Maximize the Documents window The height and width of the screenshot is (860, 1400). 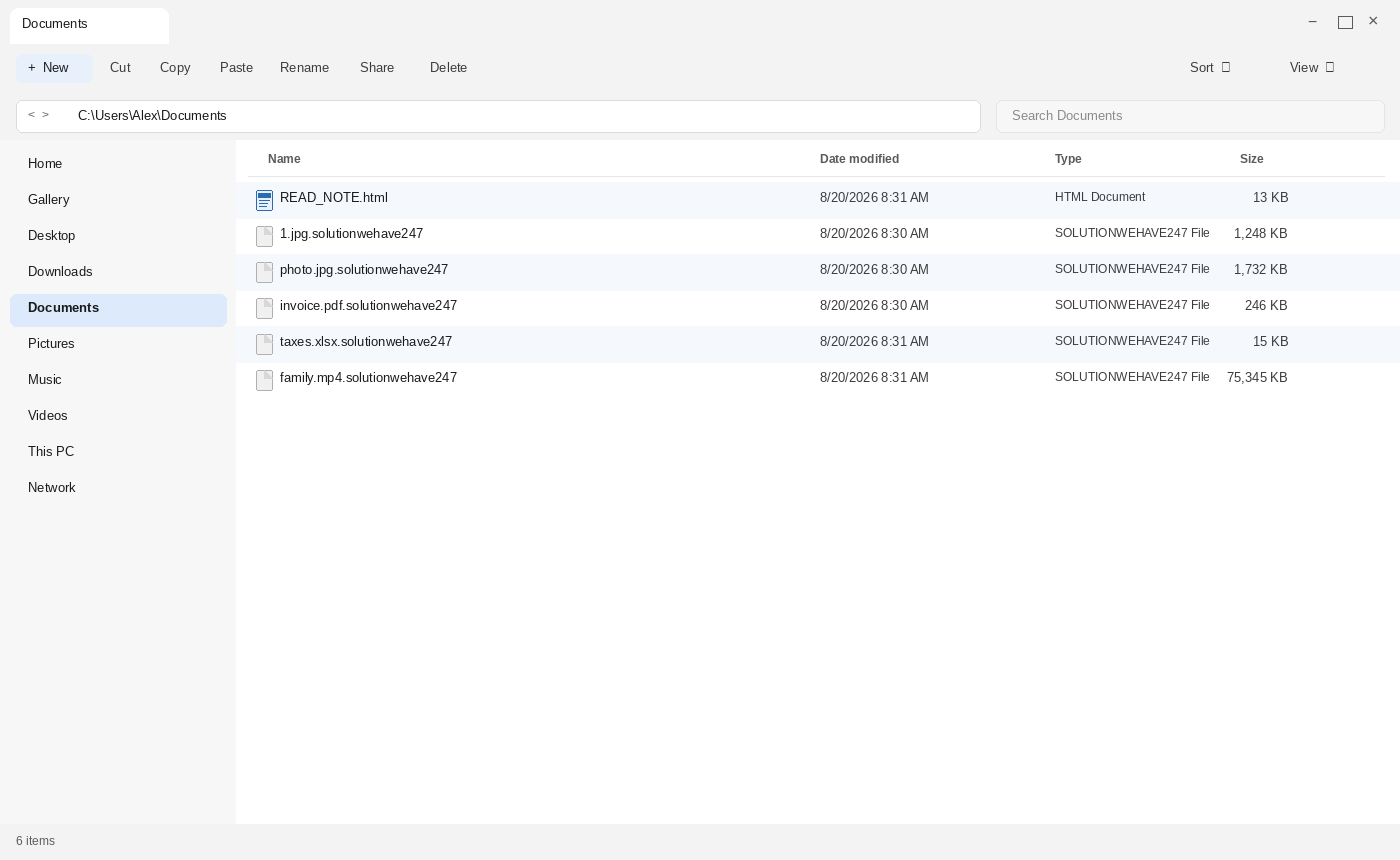pyautogui.click(x=1345, y=22)
